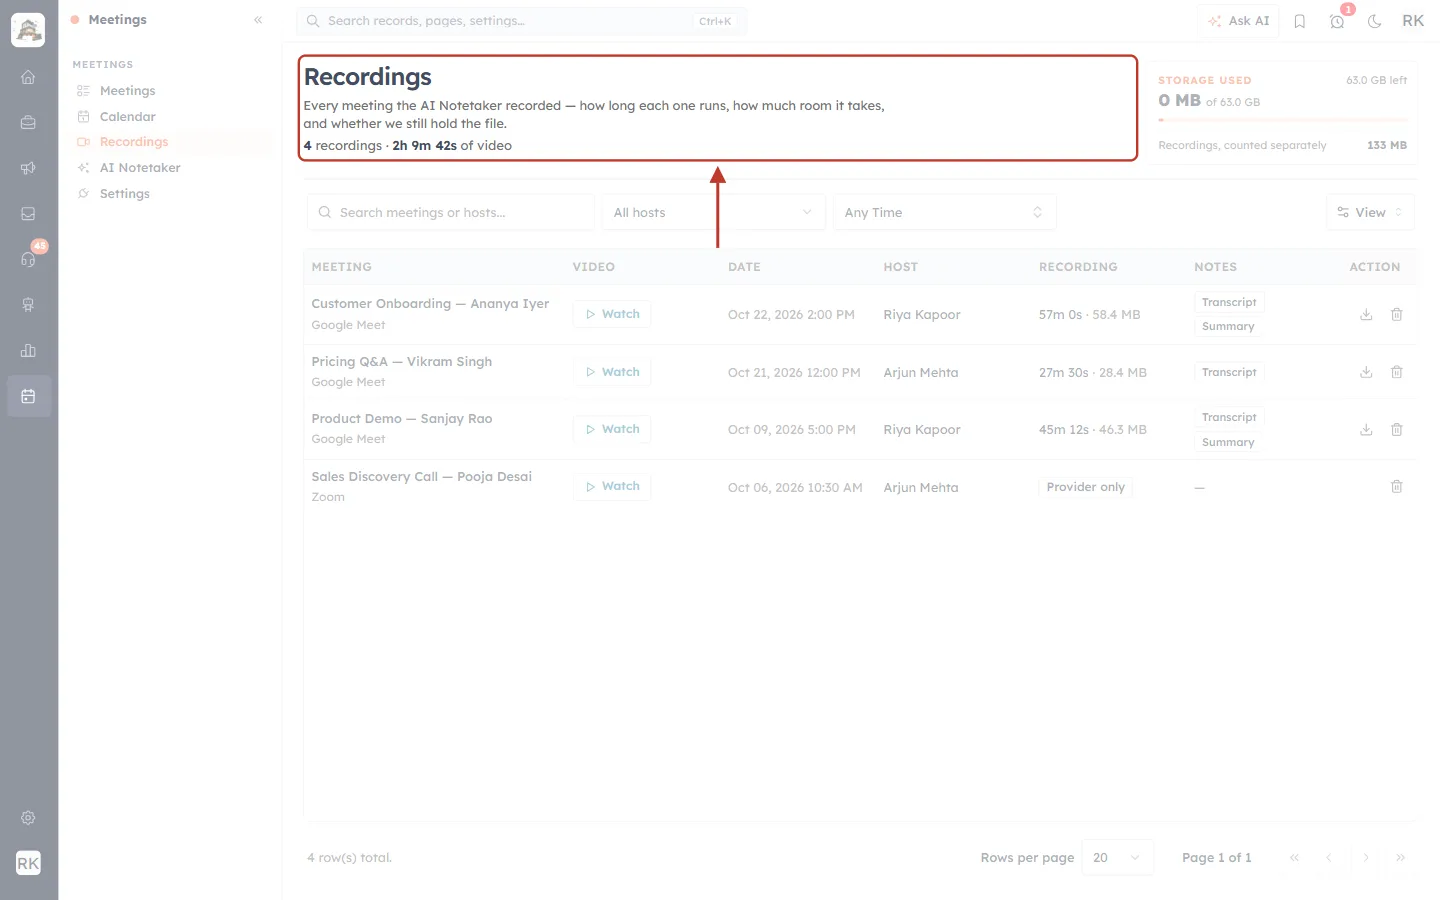Screen dimensions: 1440x900
Task: Open settings gear at bottom of rail
Action: (28, 818)
